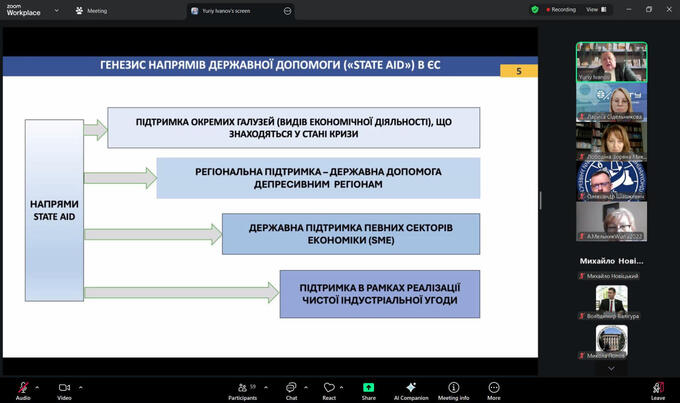Click the green encryption shield icon
This screenshot has width=680, height=403.
pyautogui.click(x=535, y=9)
